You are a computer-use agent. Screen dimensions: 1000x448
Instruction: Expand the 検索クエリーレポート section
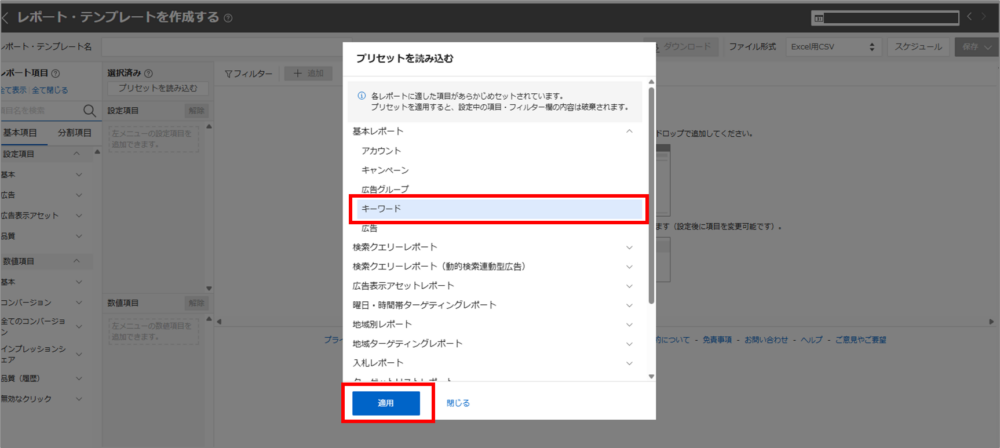(x=629, y=247)
